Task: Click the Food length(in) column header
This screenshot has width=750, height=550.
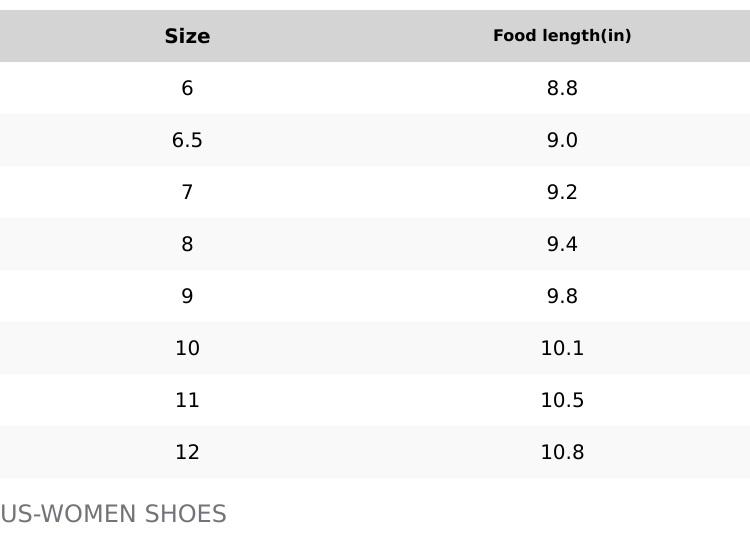Action: 562,36
